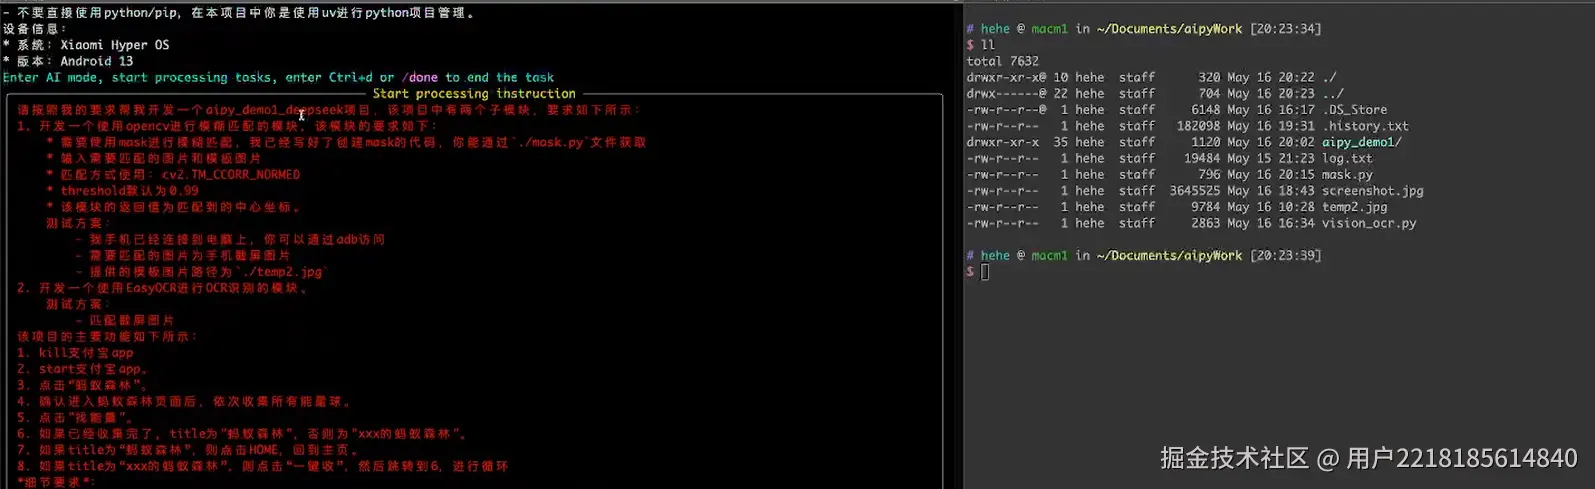This screenshot has height=489, width=1595.
Task: Click the file size value 19484
Action: pyautogui.click(x=1202, y=158)
